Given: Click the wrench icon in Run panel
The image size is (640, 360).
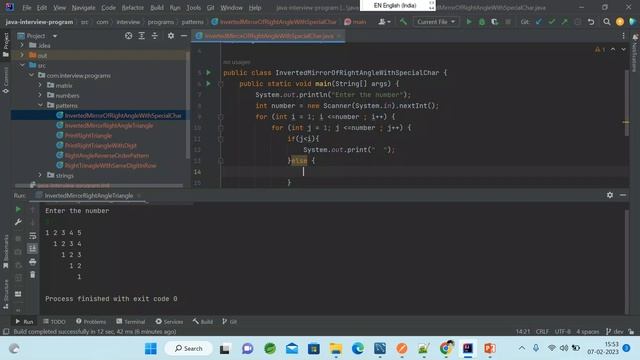Looking at the screenshot, I should tap(18, 222).
